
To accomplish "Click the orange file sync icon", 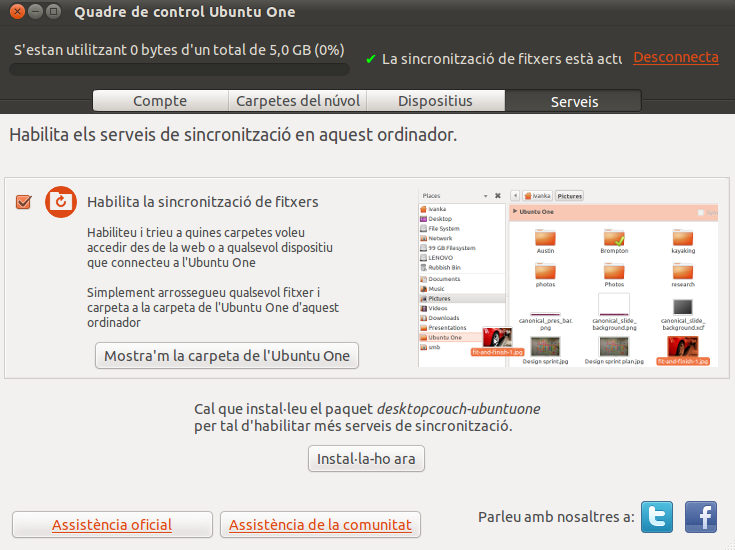I will tap(61, 202).
